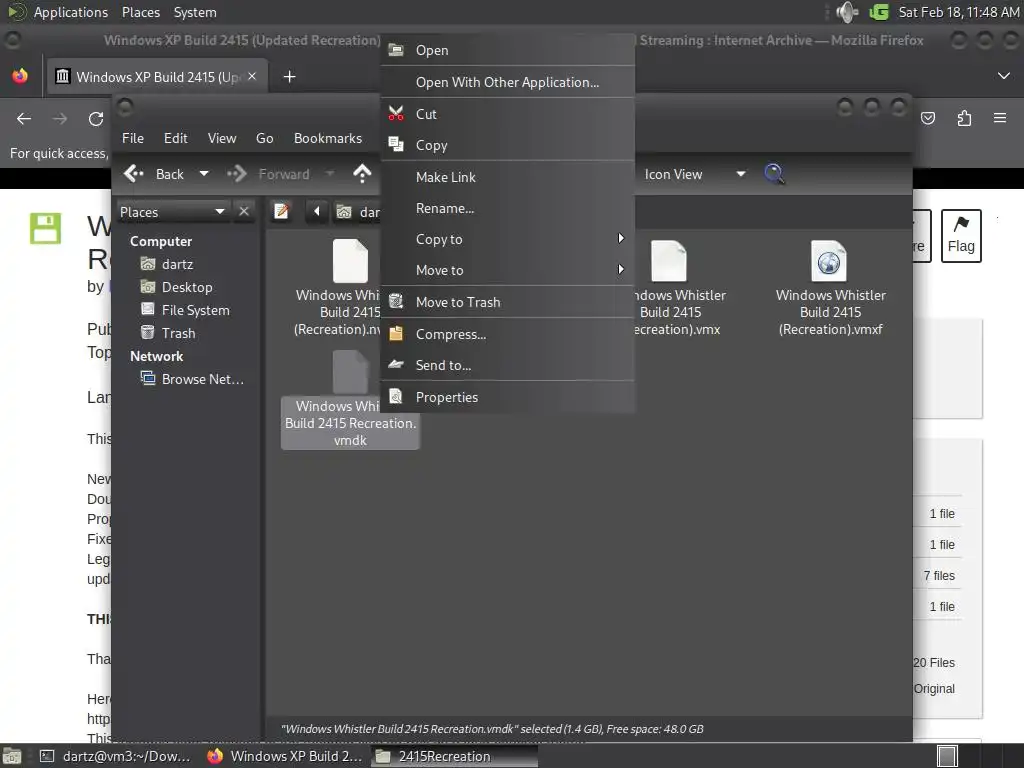Open the Go menu in file manager
The width and height of the screenshot is (1024, 768).
[x=264, y=138]
